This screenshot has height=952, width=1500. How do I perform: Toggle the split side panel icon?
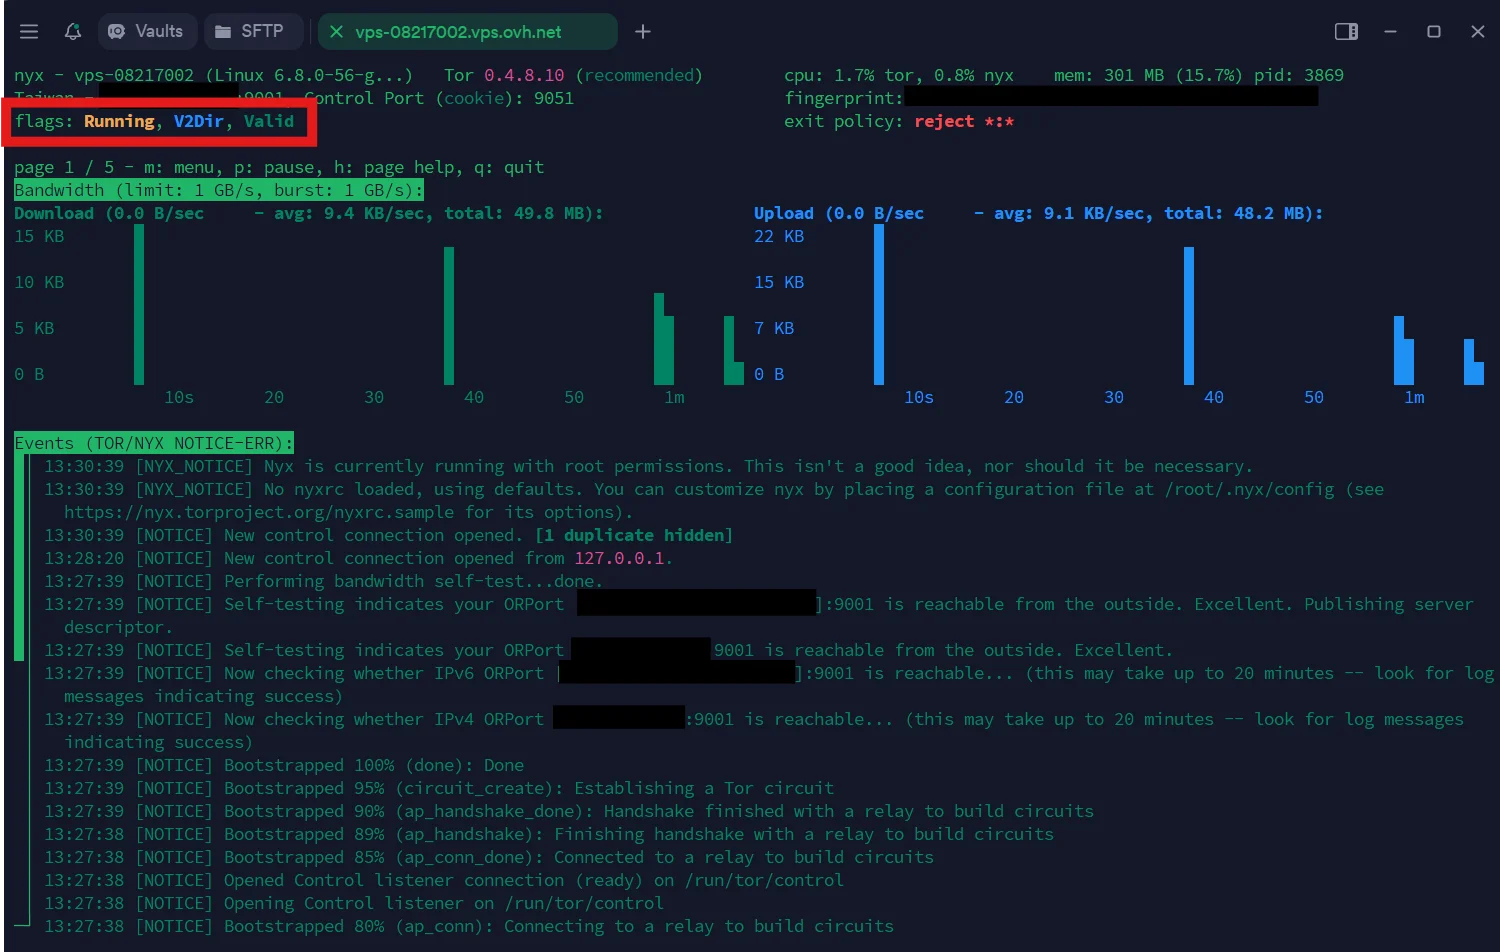coord(1346,32)
